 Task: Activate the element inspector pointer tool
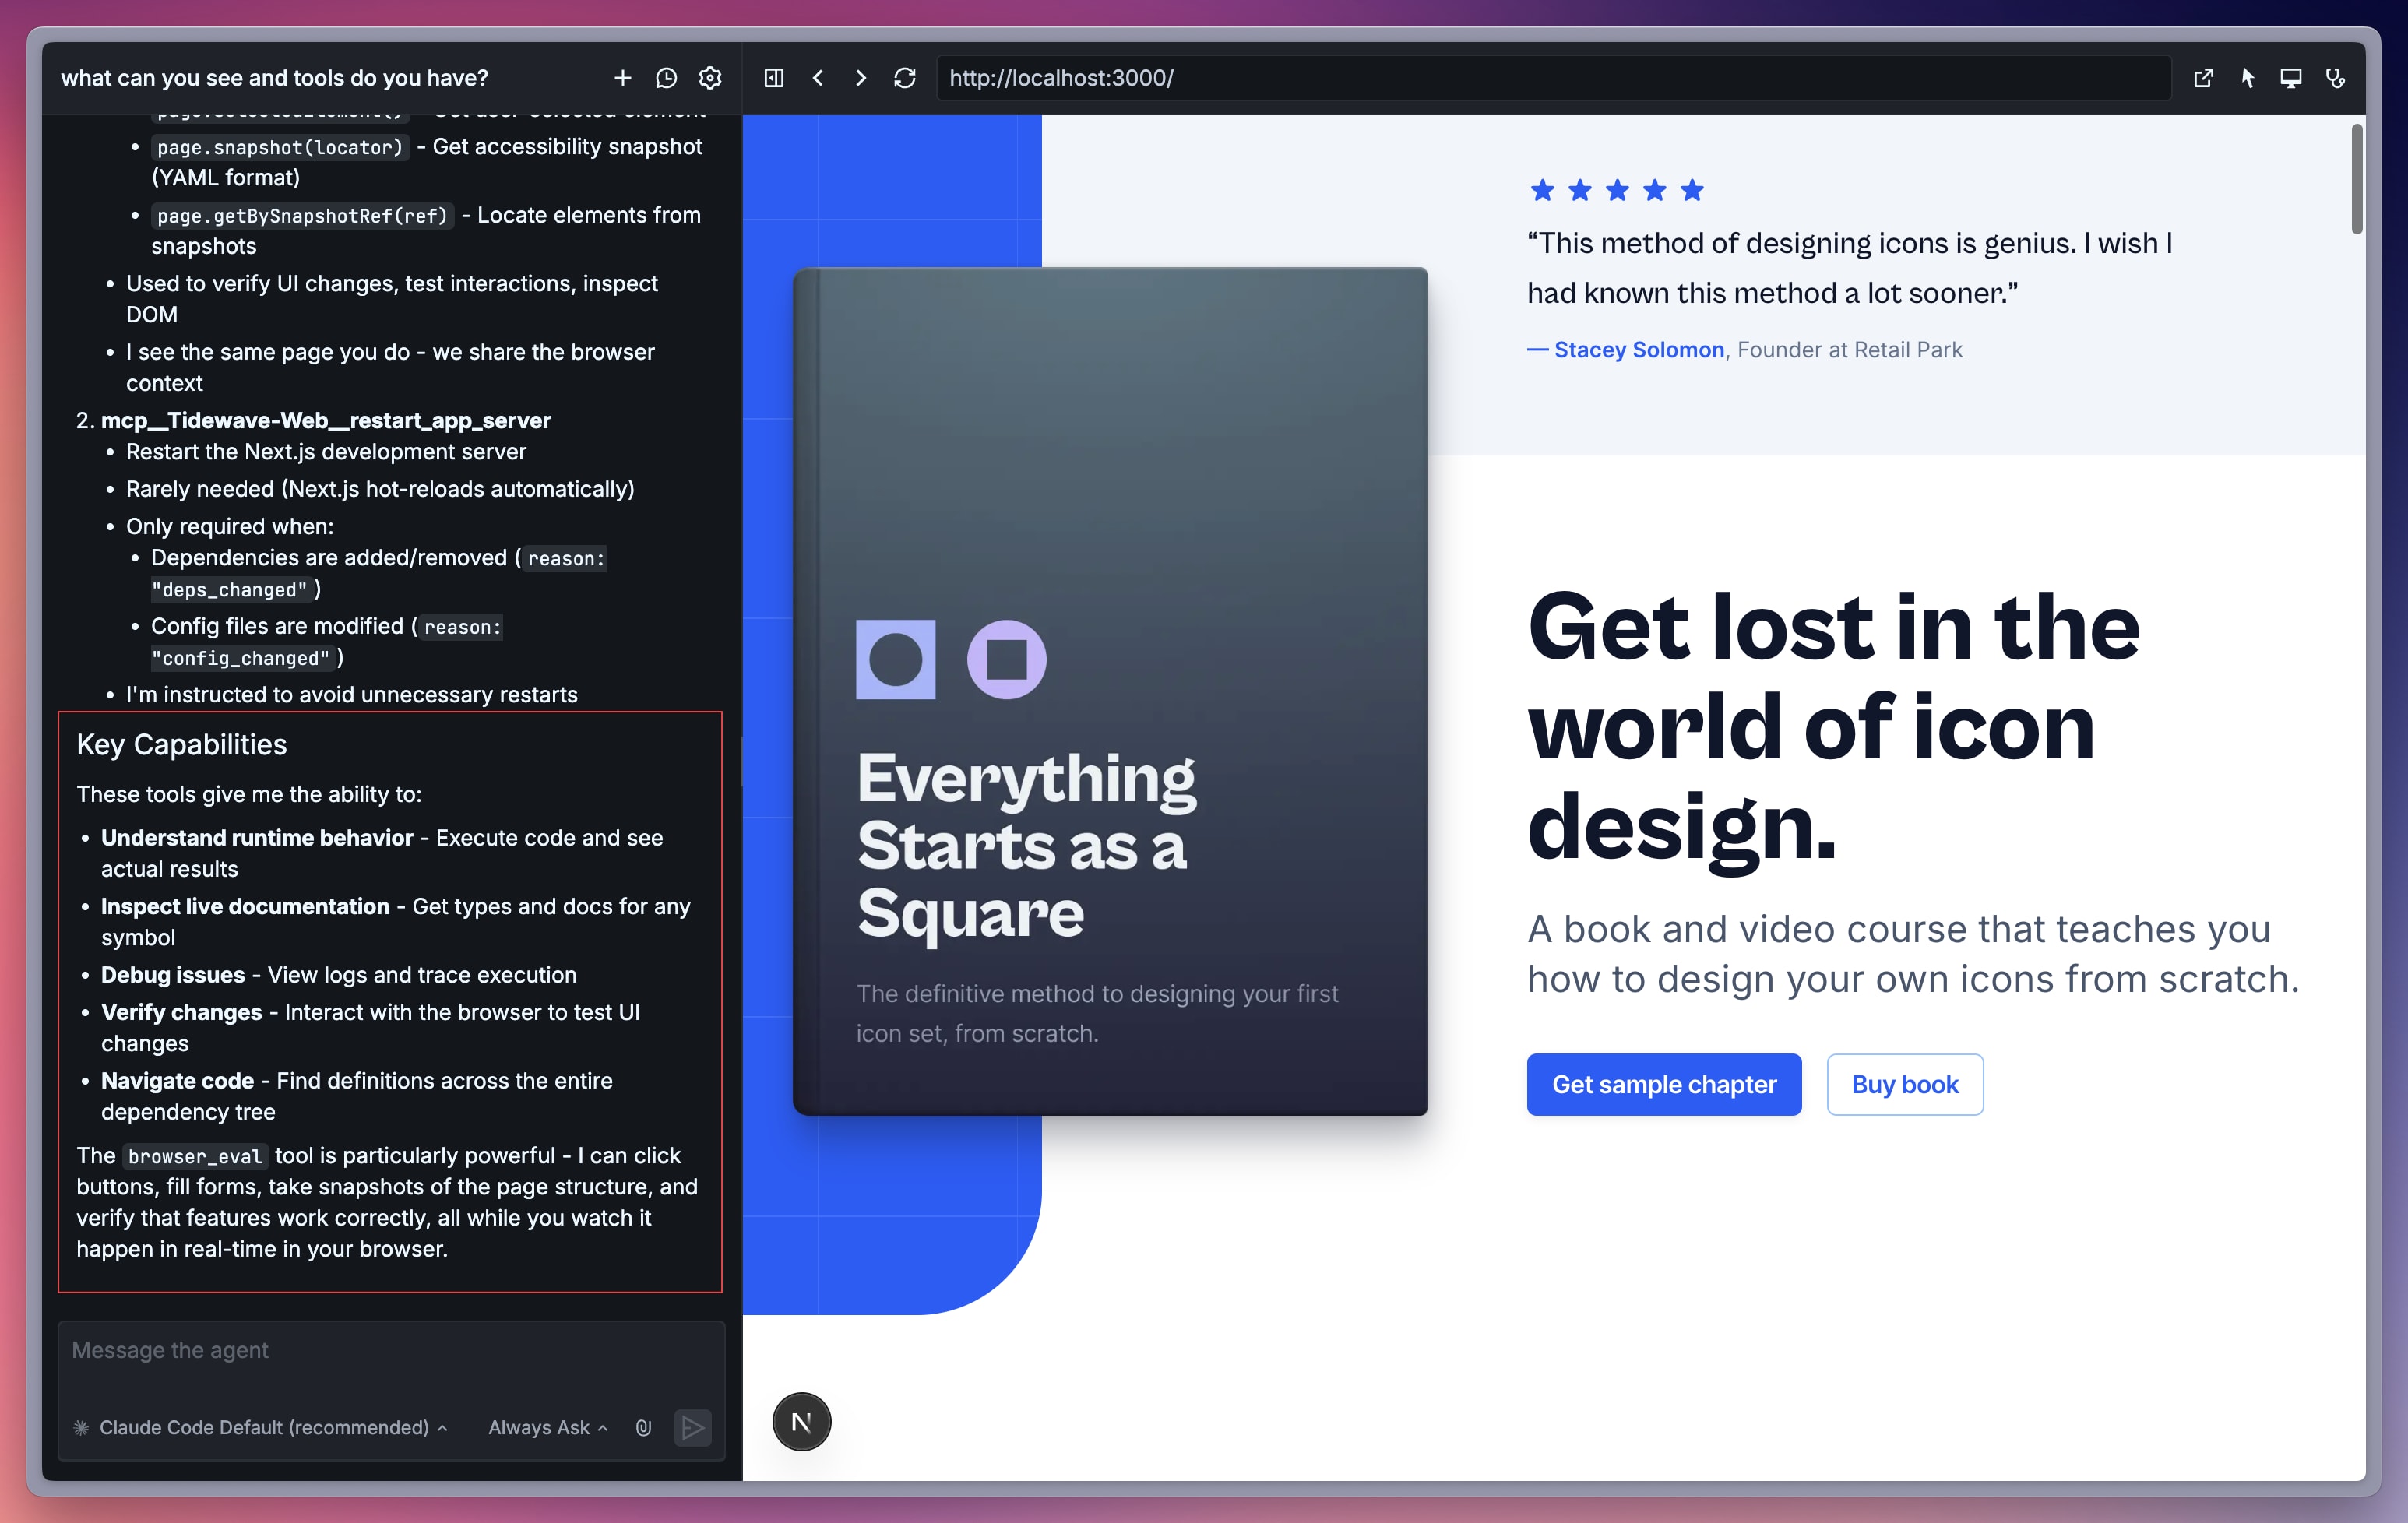2247,78
